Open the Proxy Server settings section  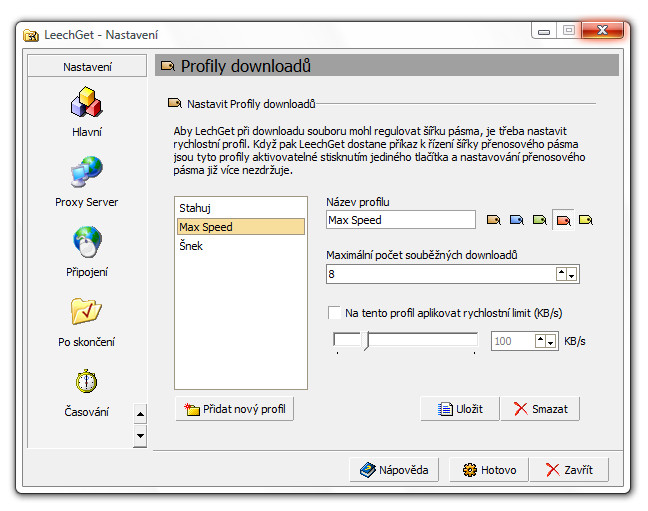pyautogui.click(x=86, y=181)
